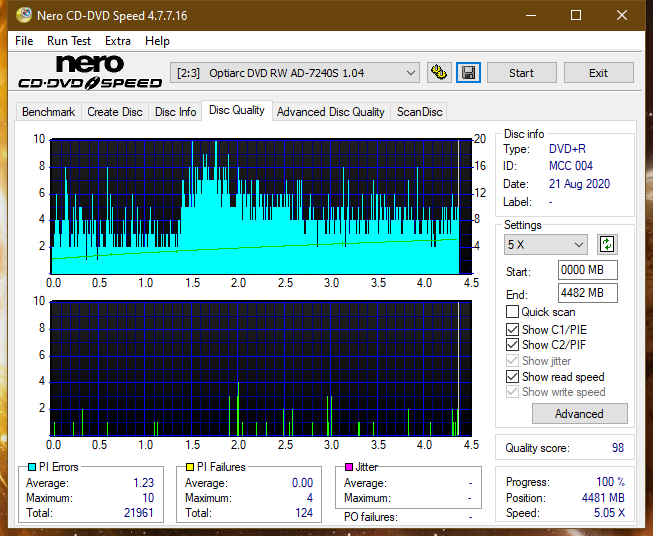Click PI Failures total 124

[304, 513]
